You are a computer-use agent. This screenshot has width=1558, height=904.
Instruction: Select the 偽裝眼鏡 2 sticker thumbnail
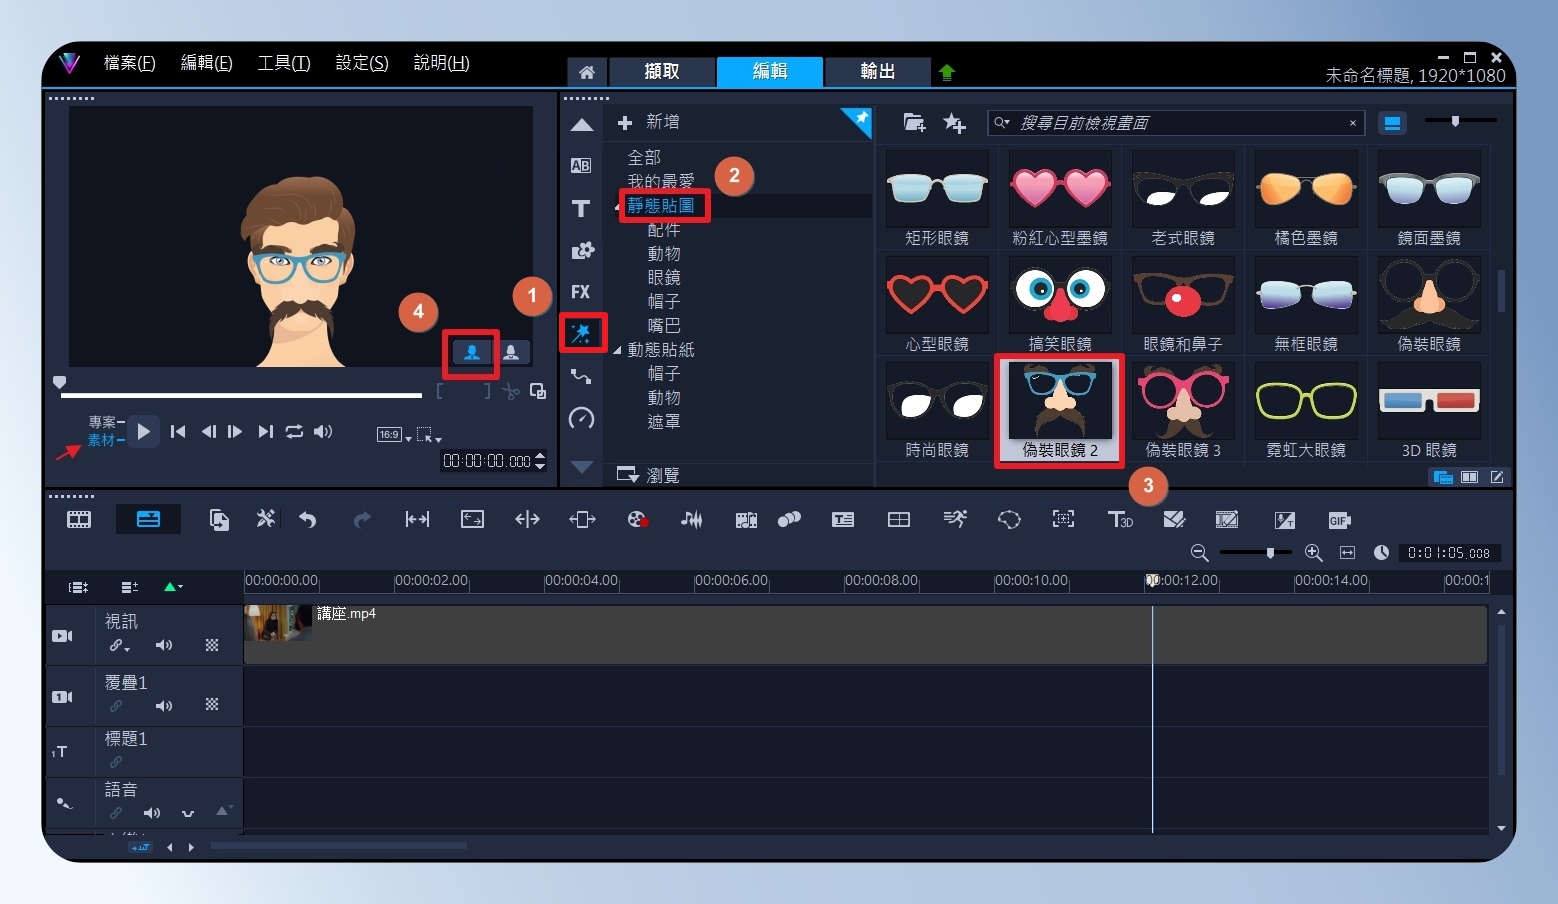1060,410
